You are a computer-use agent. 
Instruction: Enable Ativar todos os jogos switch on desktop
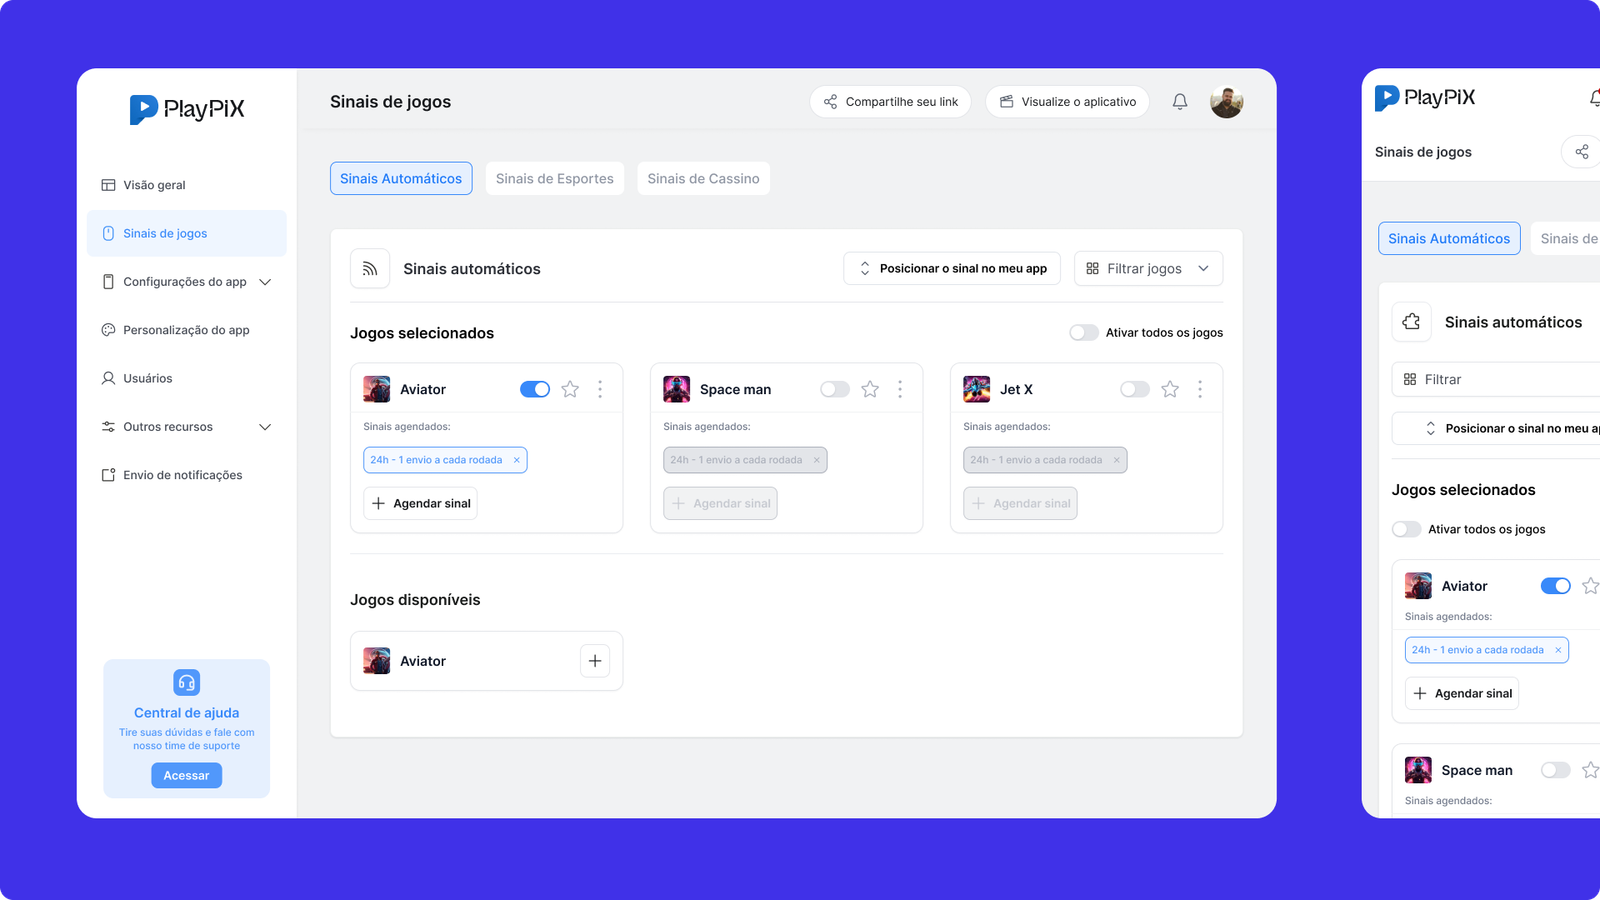pyautogui.click(x=1084, y=333)
